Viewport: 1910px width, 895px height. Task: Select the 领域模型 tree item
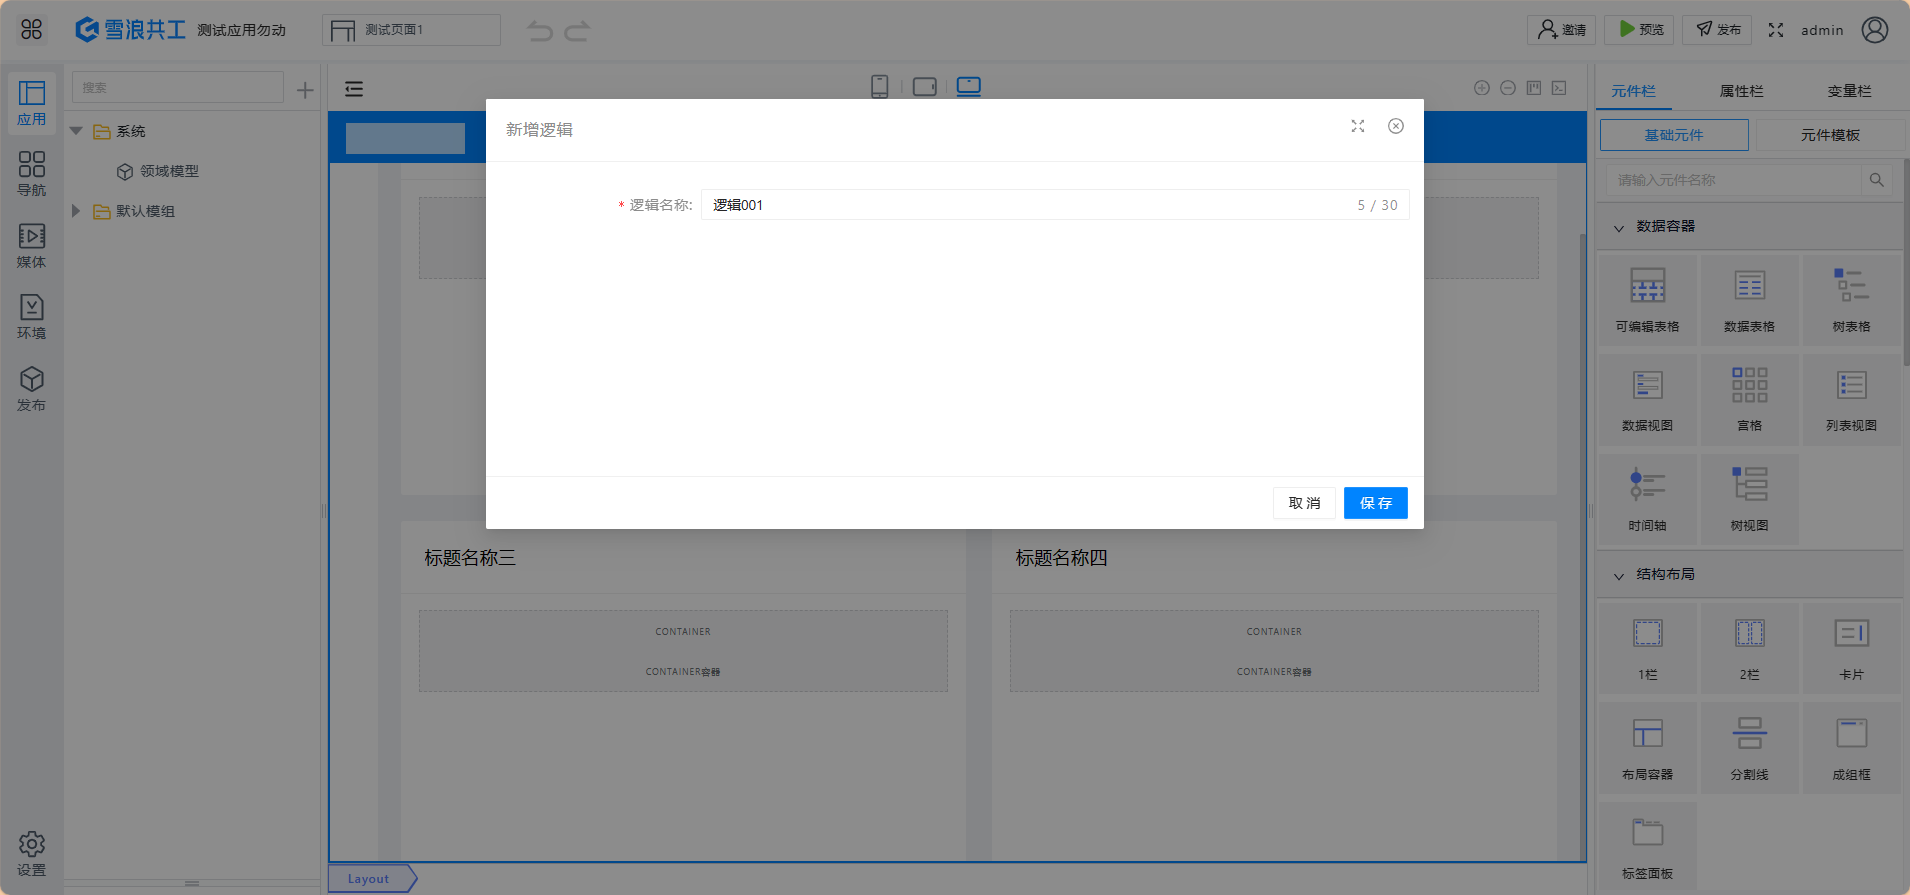169,171
